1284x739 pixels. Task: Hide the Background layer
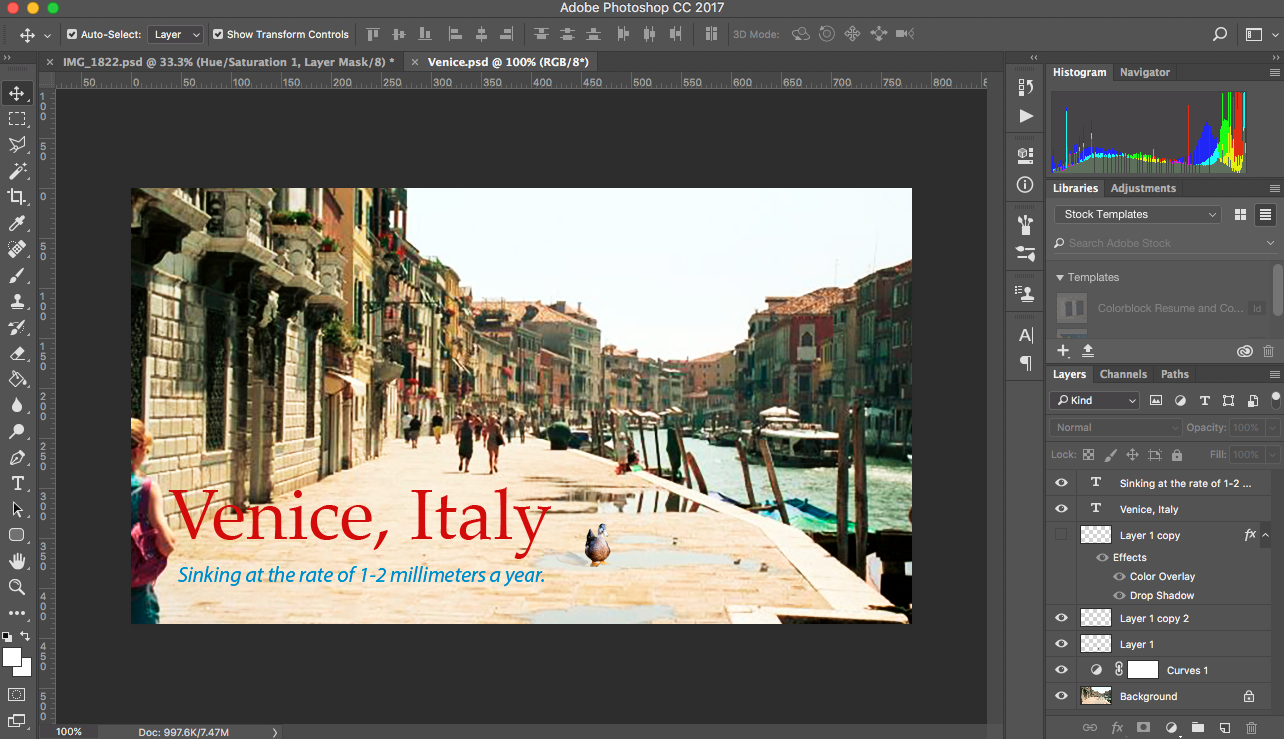point(1061,695)
